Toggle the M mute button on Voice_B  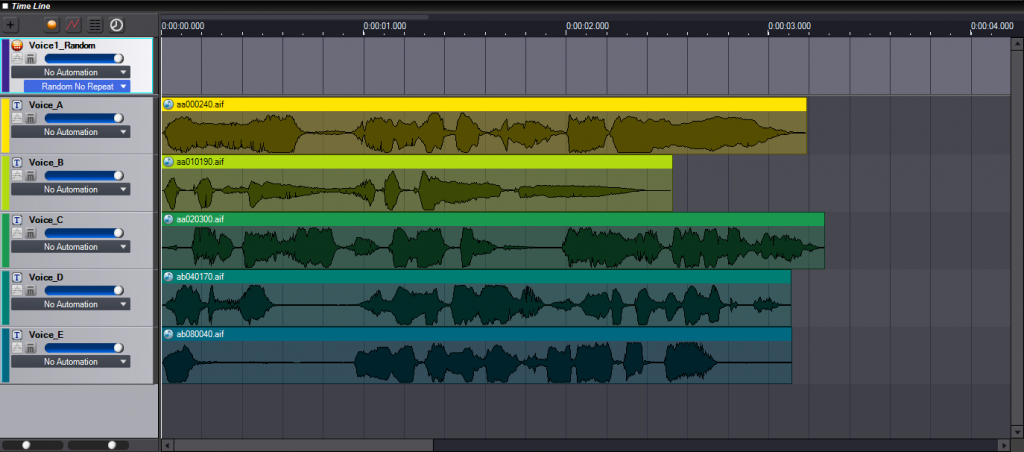click(30, 176)
